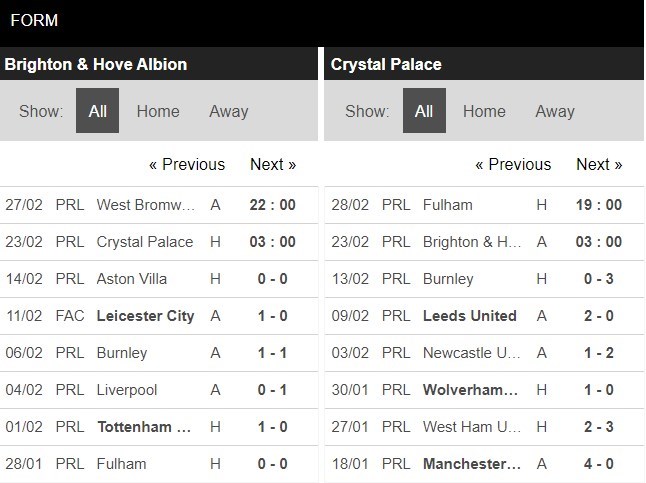646x483 pixels.
Task: Click the Brighton & Hove Albion header
Action: click(x=96, y=64)
